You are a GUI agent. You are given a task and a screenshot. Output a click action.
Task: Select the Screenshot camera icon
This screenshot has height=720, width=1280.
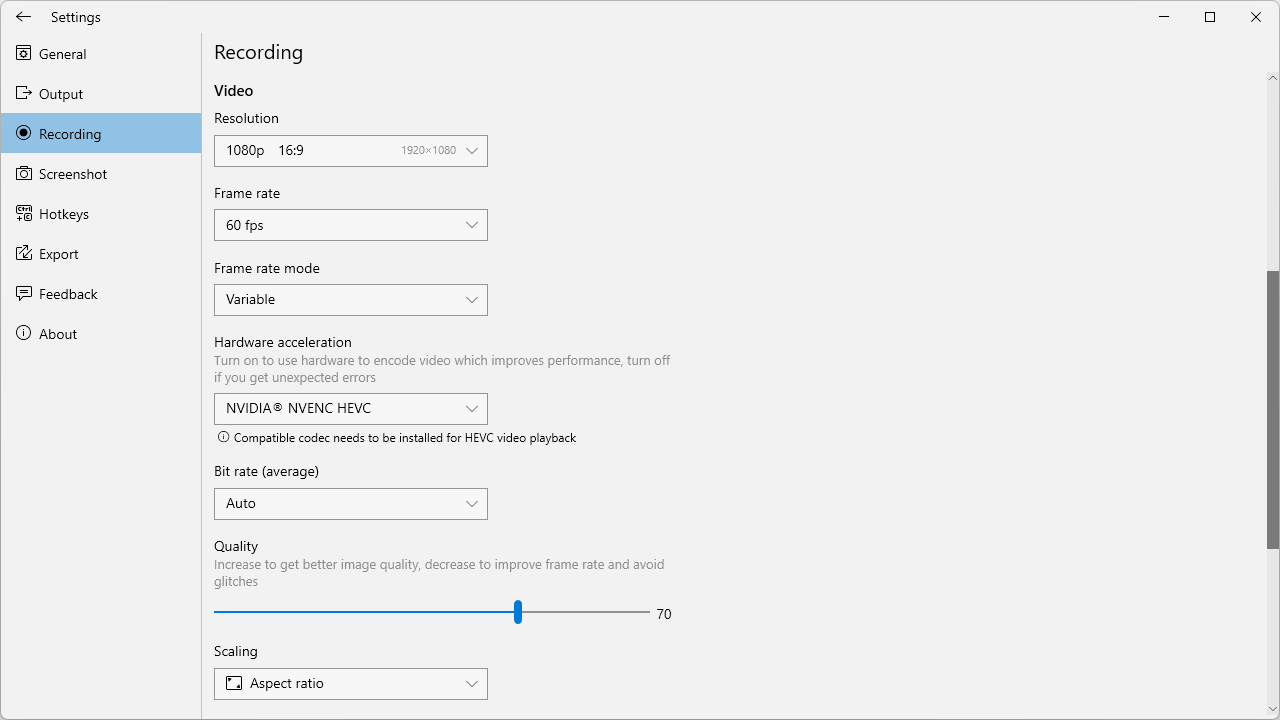[23, 173]
